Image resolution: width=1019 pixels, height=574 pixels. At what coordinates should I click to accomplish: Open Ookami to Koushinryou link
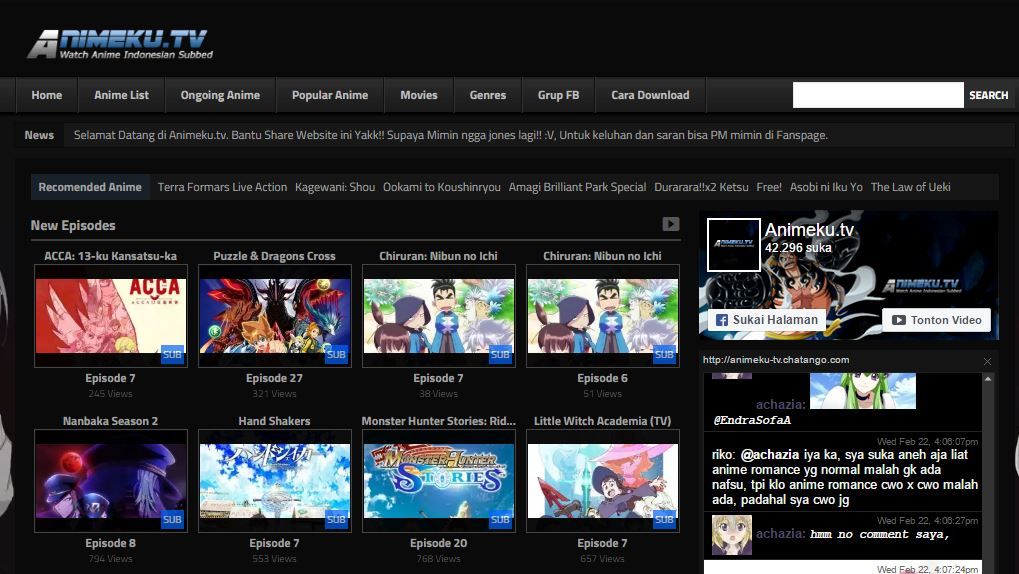click(x=442, y=187)
